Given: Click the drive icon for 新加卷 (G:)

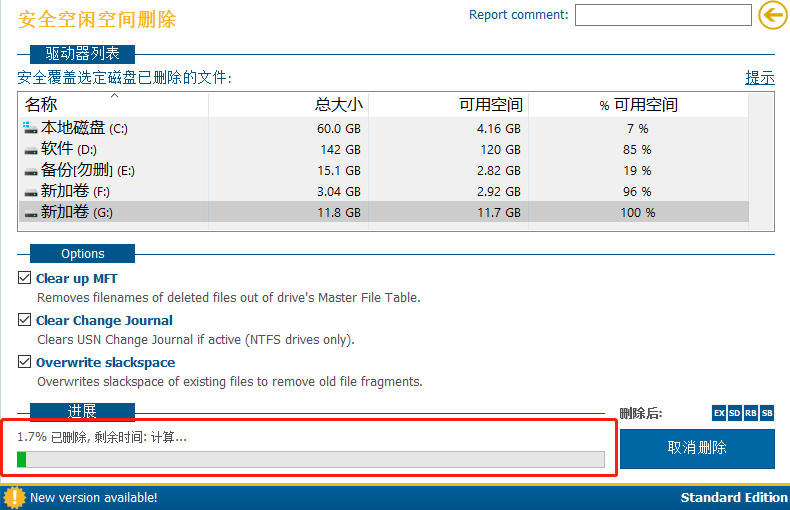Looking at the screenshot, I should (31, 214).
